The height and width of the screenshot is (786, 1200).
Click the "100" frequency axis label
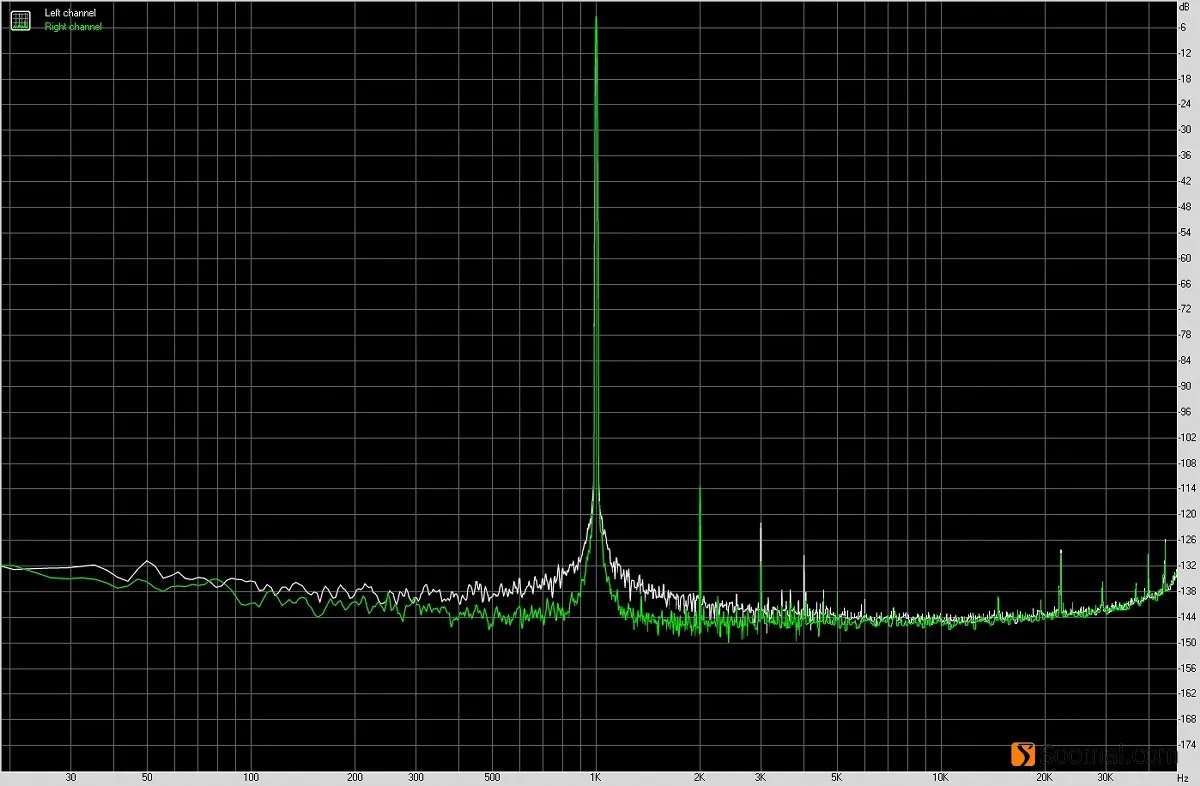(252, 777)
